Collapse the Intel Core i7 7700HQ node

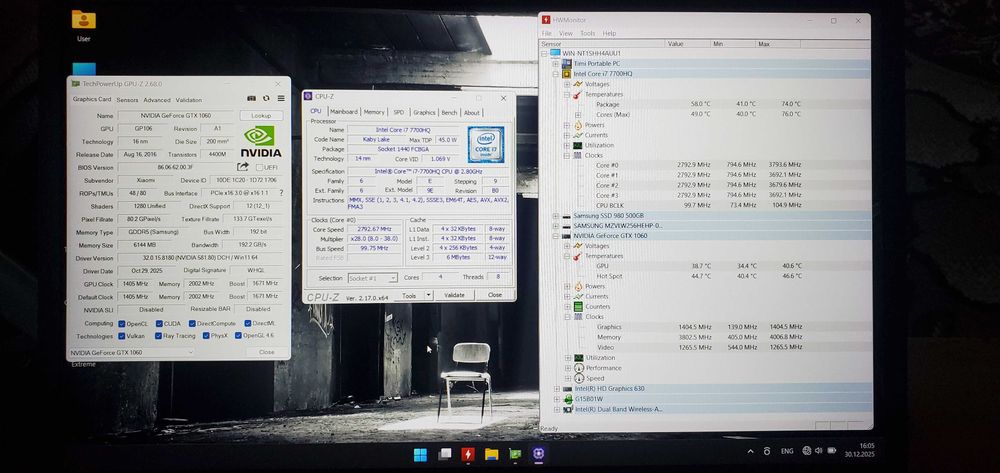(x=555, y=74)
